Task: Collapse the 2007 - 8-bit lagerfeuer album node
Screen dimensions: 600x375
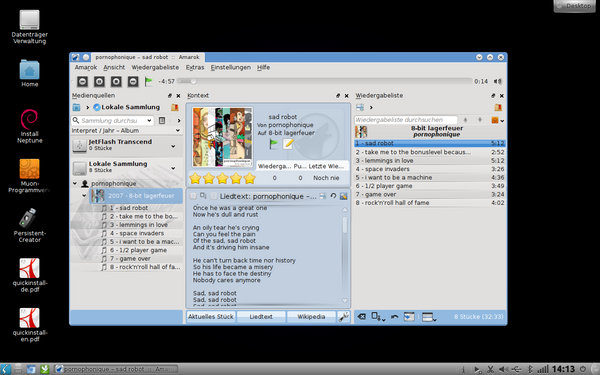Action: point(84,196)
